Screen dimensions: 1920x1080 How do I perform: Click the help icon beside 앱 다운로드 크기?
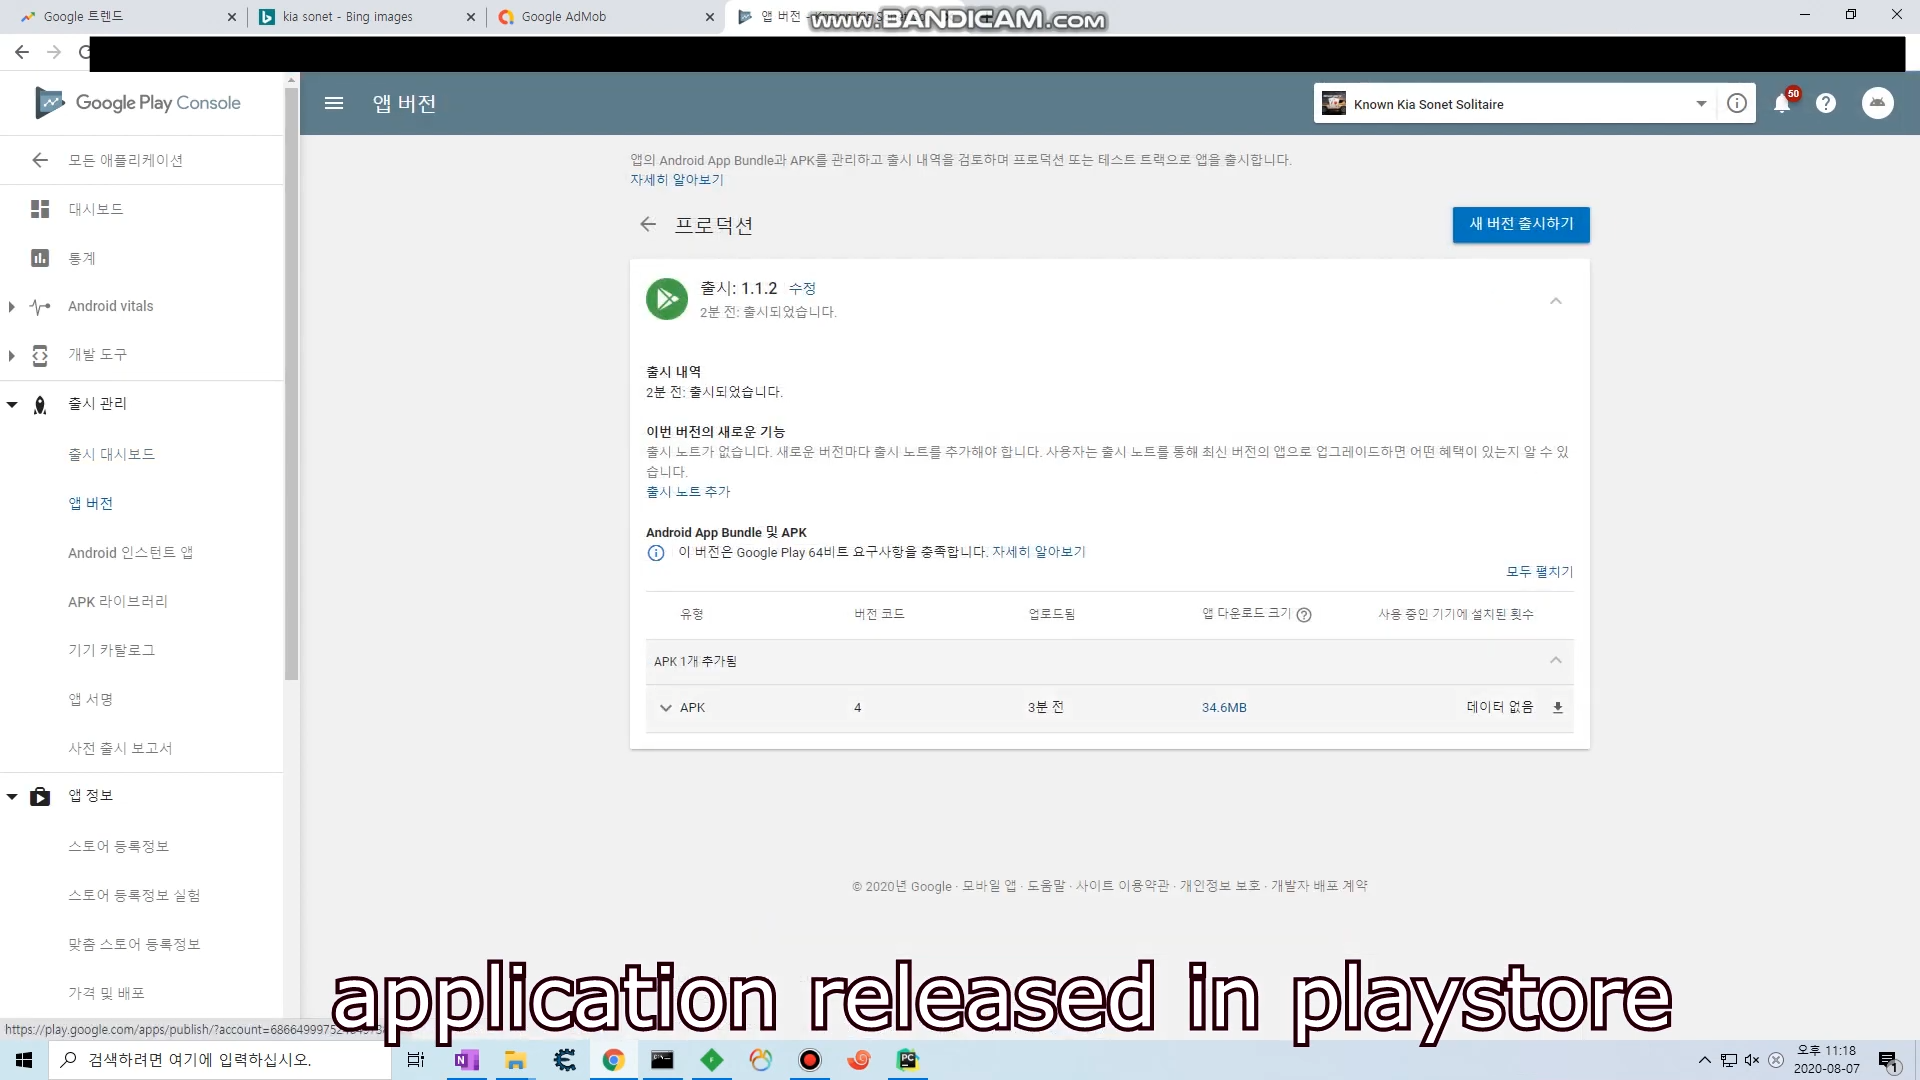[x=1304, y=615]
